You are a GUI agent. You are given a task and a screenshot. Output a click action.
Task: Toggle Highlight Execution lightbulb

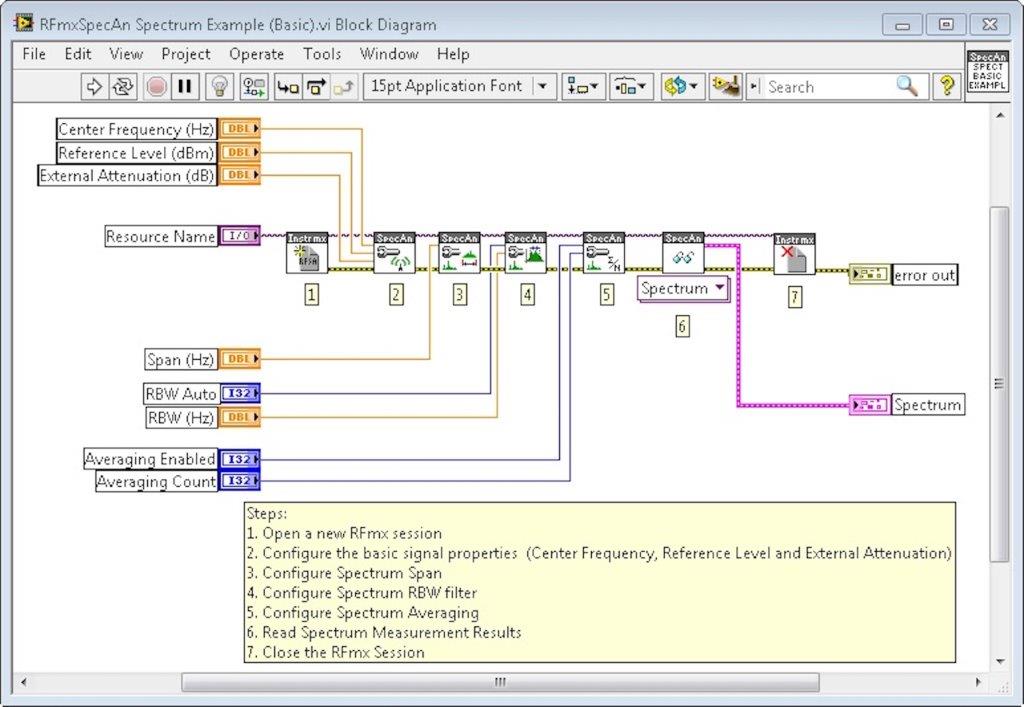click(x=218, y=87)
